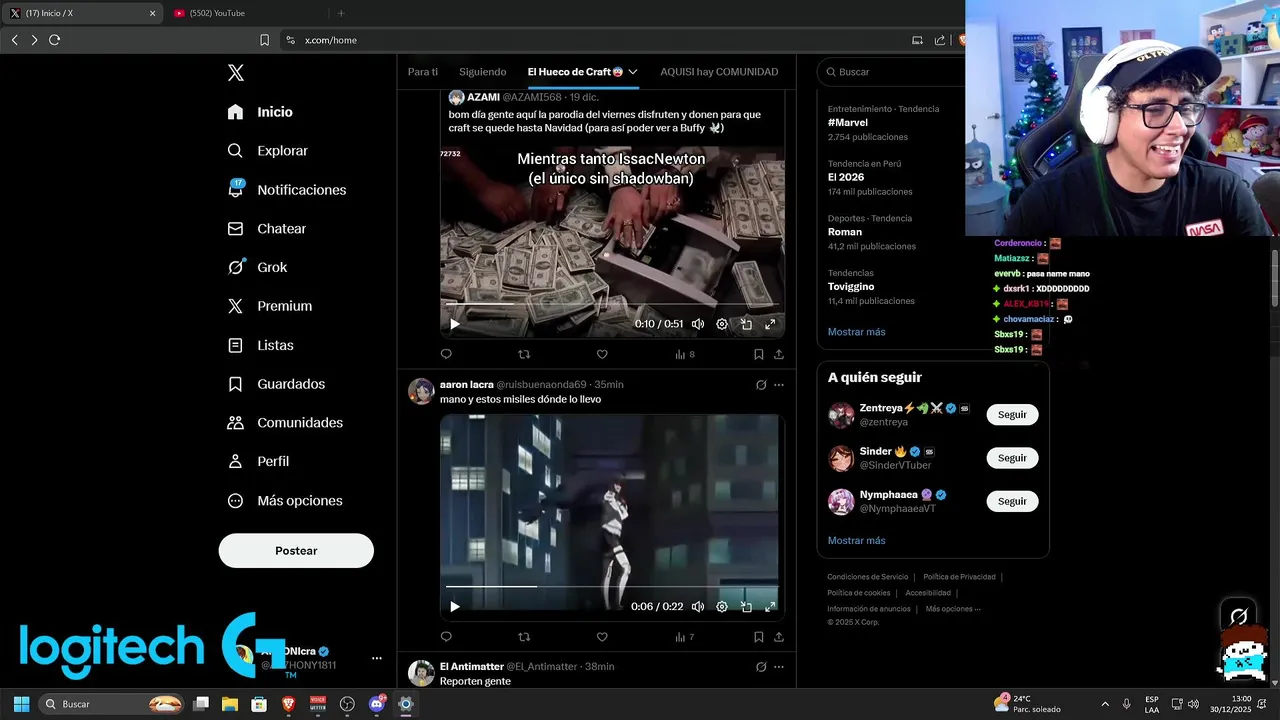Viewport: 1280px width, 720px height.
Task: Open Grok icon on El Antimatter post
Action: pyautogui.click(x=761, y=667)
